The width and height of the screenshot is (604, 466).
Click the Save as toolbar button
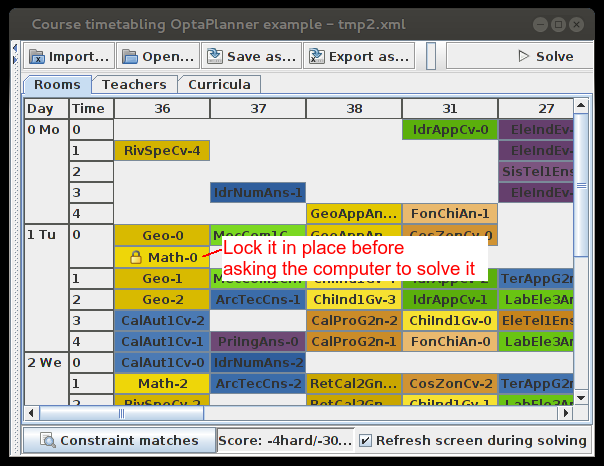(x=257, y=56)
